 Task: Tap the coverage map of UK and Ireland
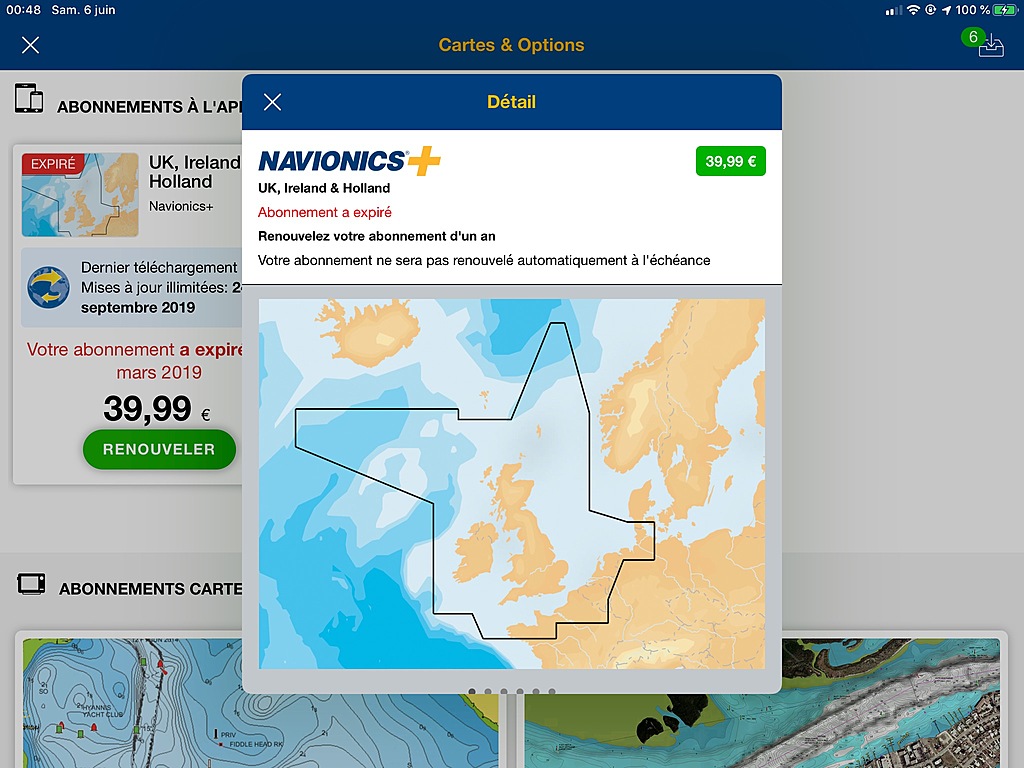[x=511, y=484]
